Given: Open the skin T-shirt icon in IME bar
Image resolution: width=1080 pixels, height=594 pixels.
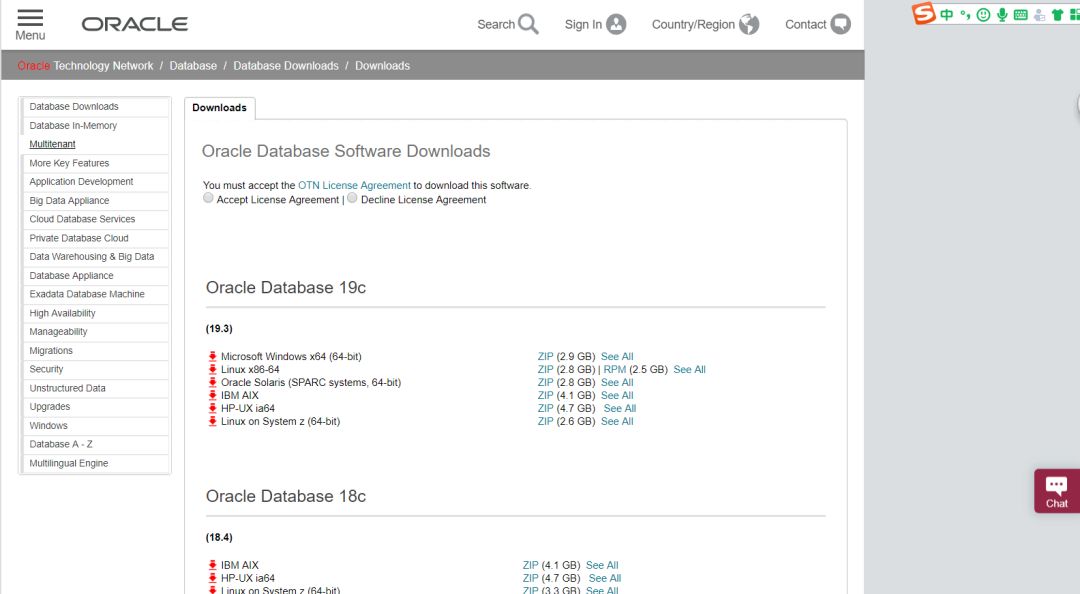Looking at the screenshot, I should tap(1057, 14).
